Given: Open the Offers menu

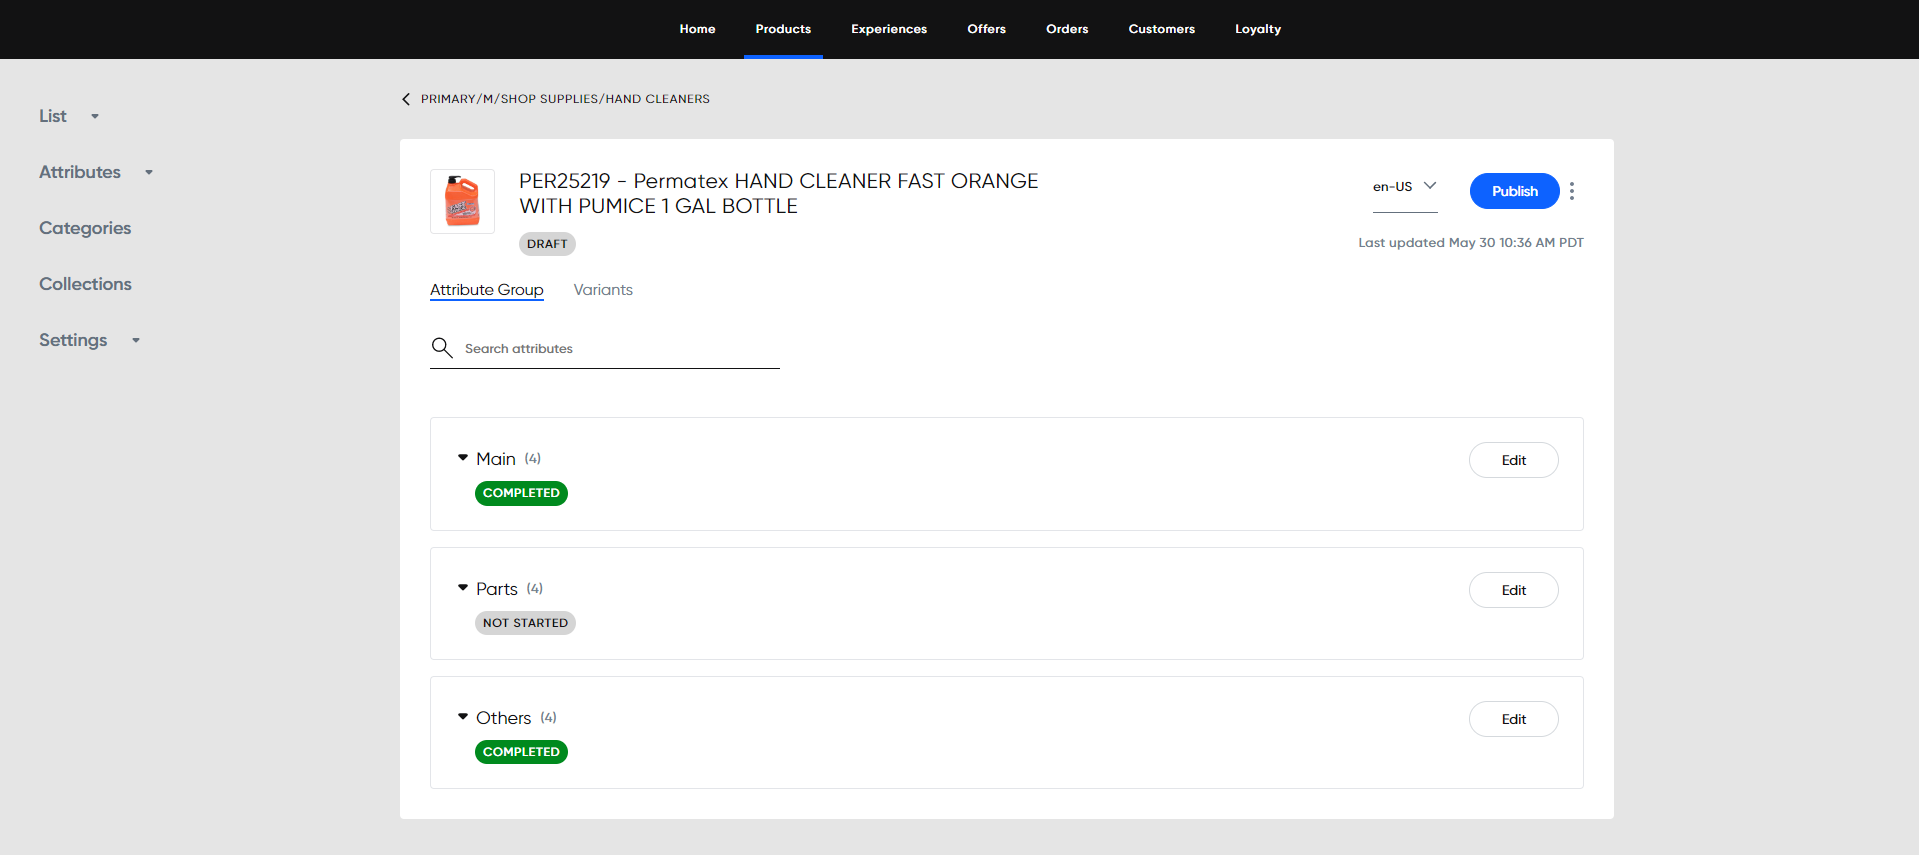Looking at the screenshot, I should point(986,29).
